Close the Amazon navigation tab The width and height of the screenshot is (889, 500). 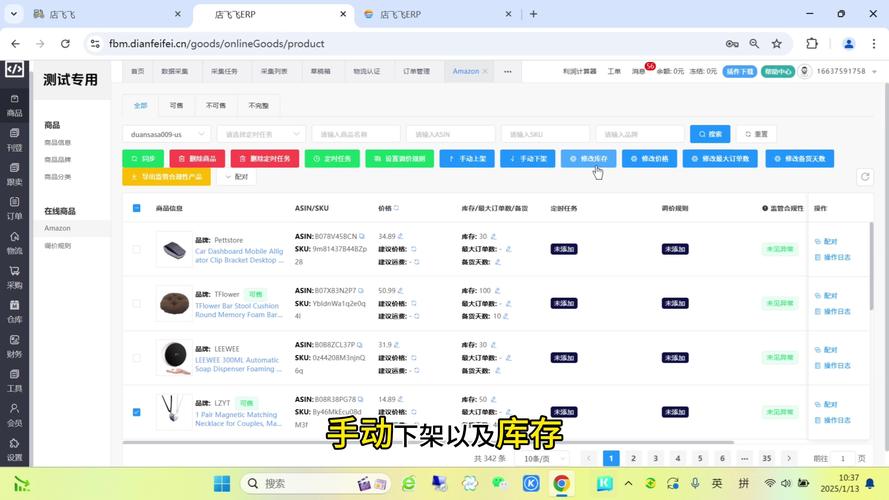pos(485,71)
